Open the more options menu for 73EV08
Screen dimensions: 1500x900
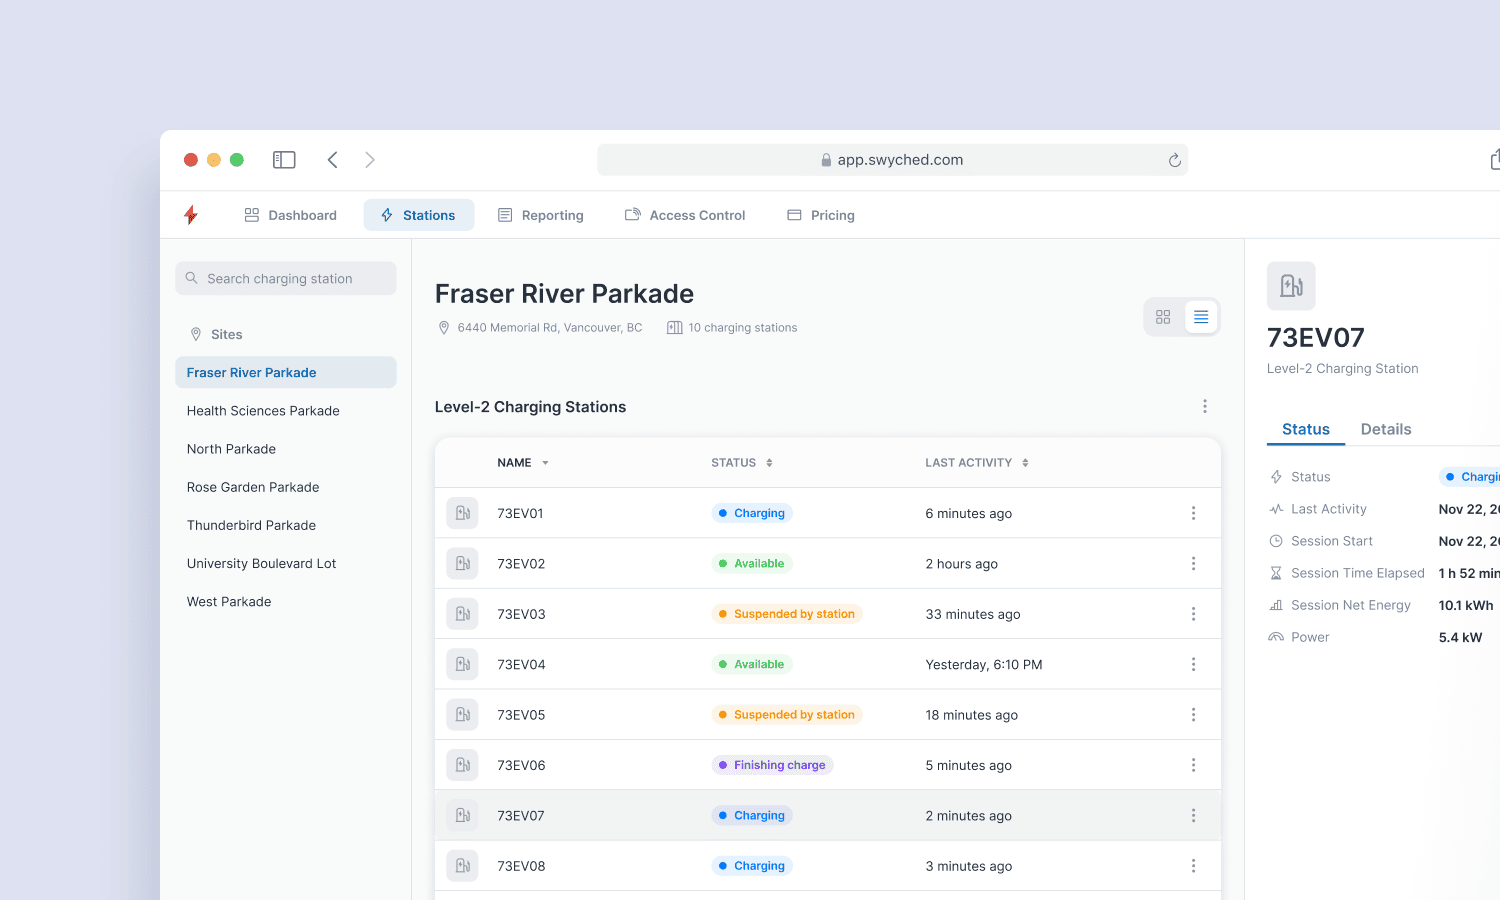click(1193, 866)
